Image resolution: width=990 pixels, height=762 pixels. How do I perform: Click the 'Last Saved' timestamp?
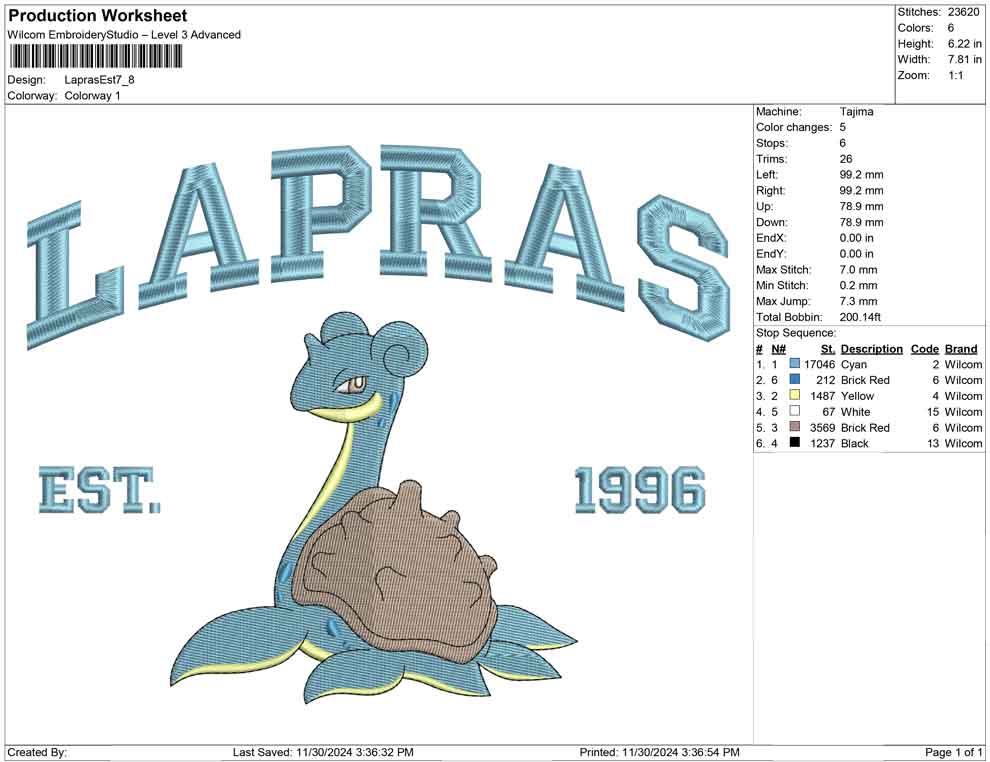(323, 752)
